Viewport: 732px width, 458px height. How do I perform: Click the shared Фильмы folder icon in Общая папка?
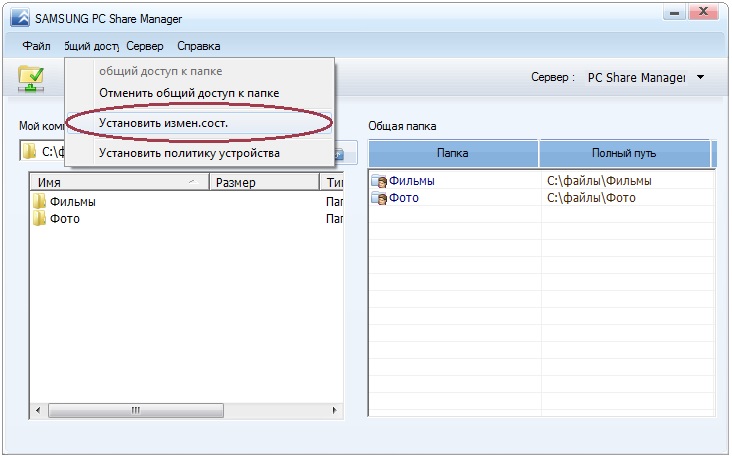[379, 181]
